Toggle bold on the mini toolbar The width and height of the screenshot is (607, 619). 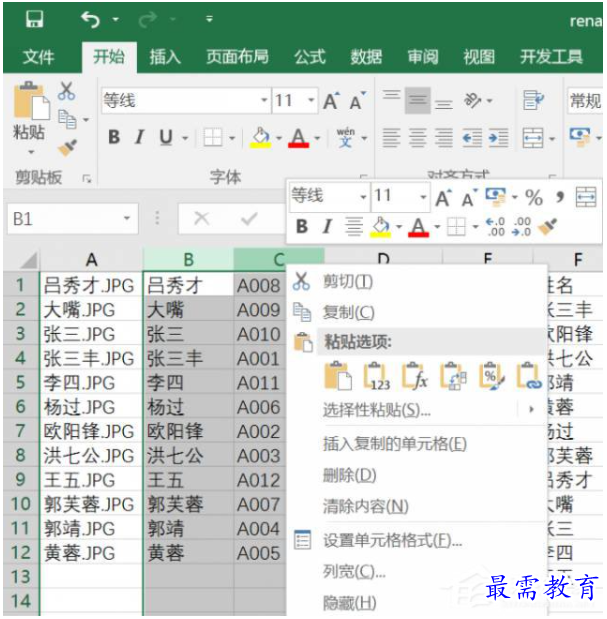point(302,227)
